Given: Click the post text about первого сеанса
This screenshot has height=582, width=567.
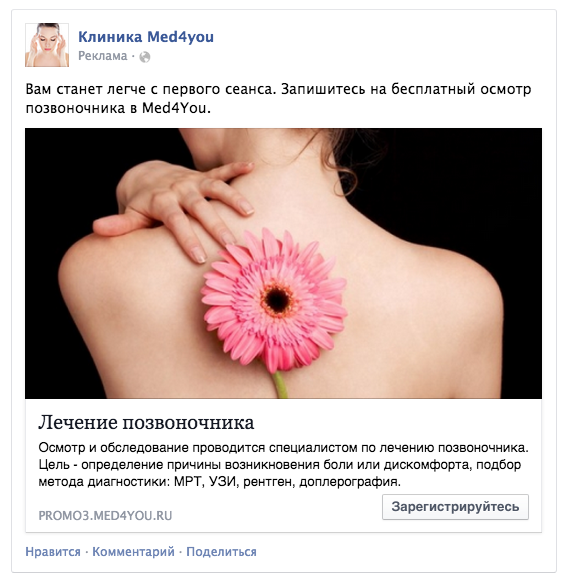Looking at the screenshot, I should (x=278, y=99).
